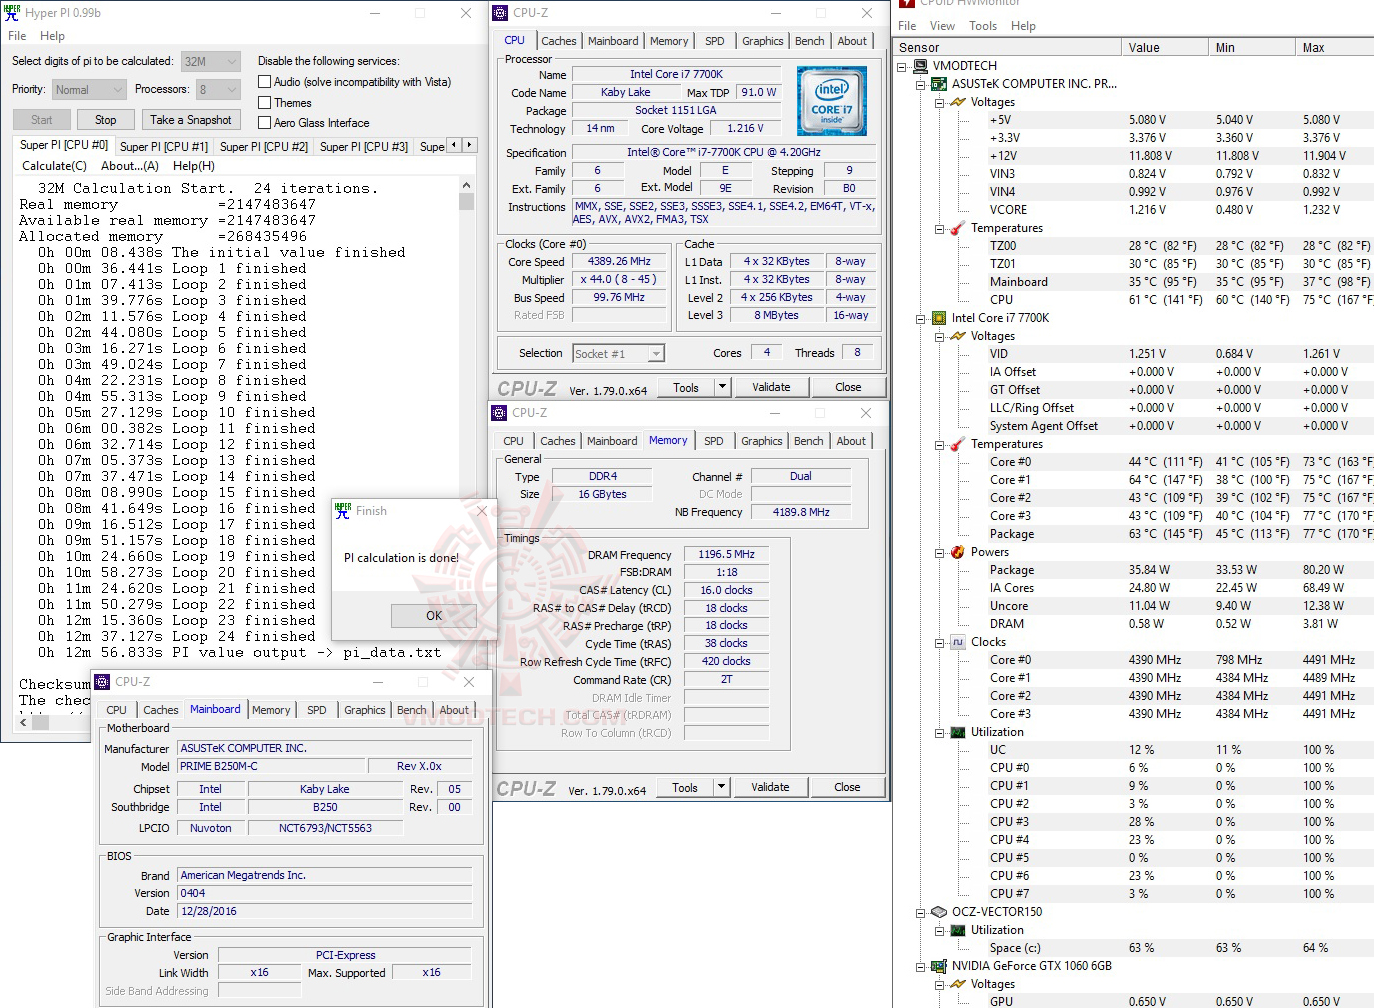The image size is (1374, 1008).
Task: Open the digits of pi 32M dropdown
Action: (211, 61)
